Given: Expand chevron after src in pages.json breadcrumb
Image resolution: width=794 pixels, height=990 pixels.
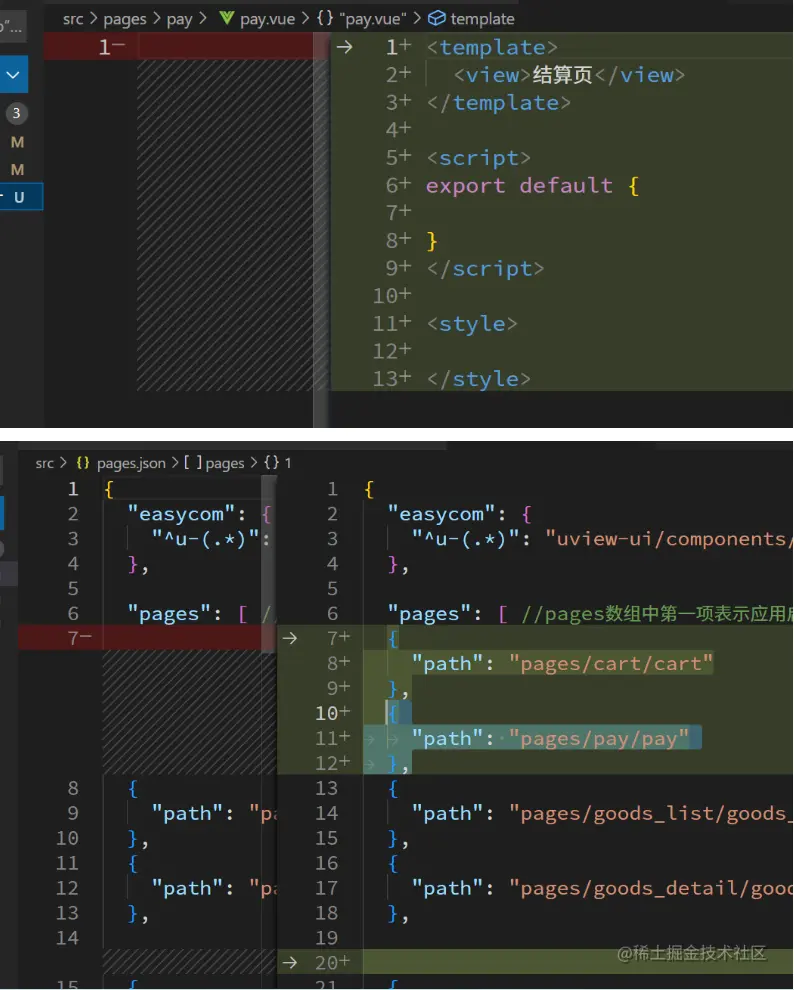Looking at the screenshot, I should click(x=63, y=463).
